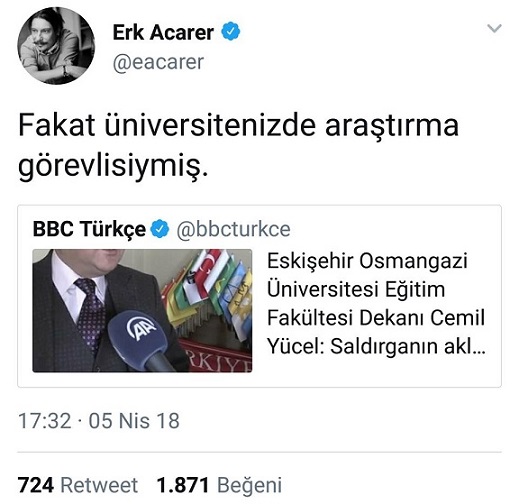Click the Turkish flag in the preview image
Screen dimensions: 519x504
(x=210, y=270)
